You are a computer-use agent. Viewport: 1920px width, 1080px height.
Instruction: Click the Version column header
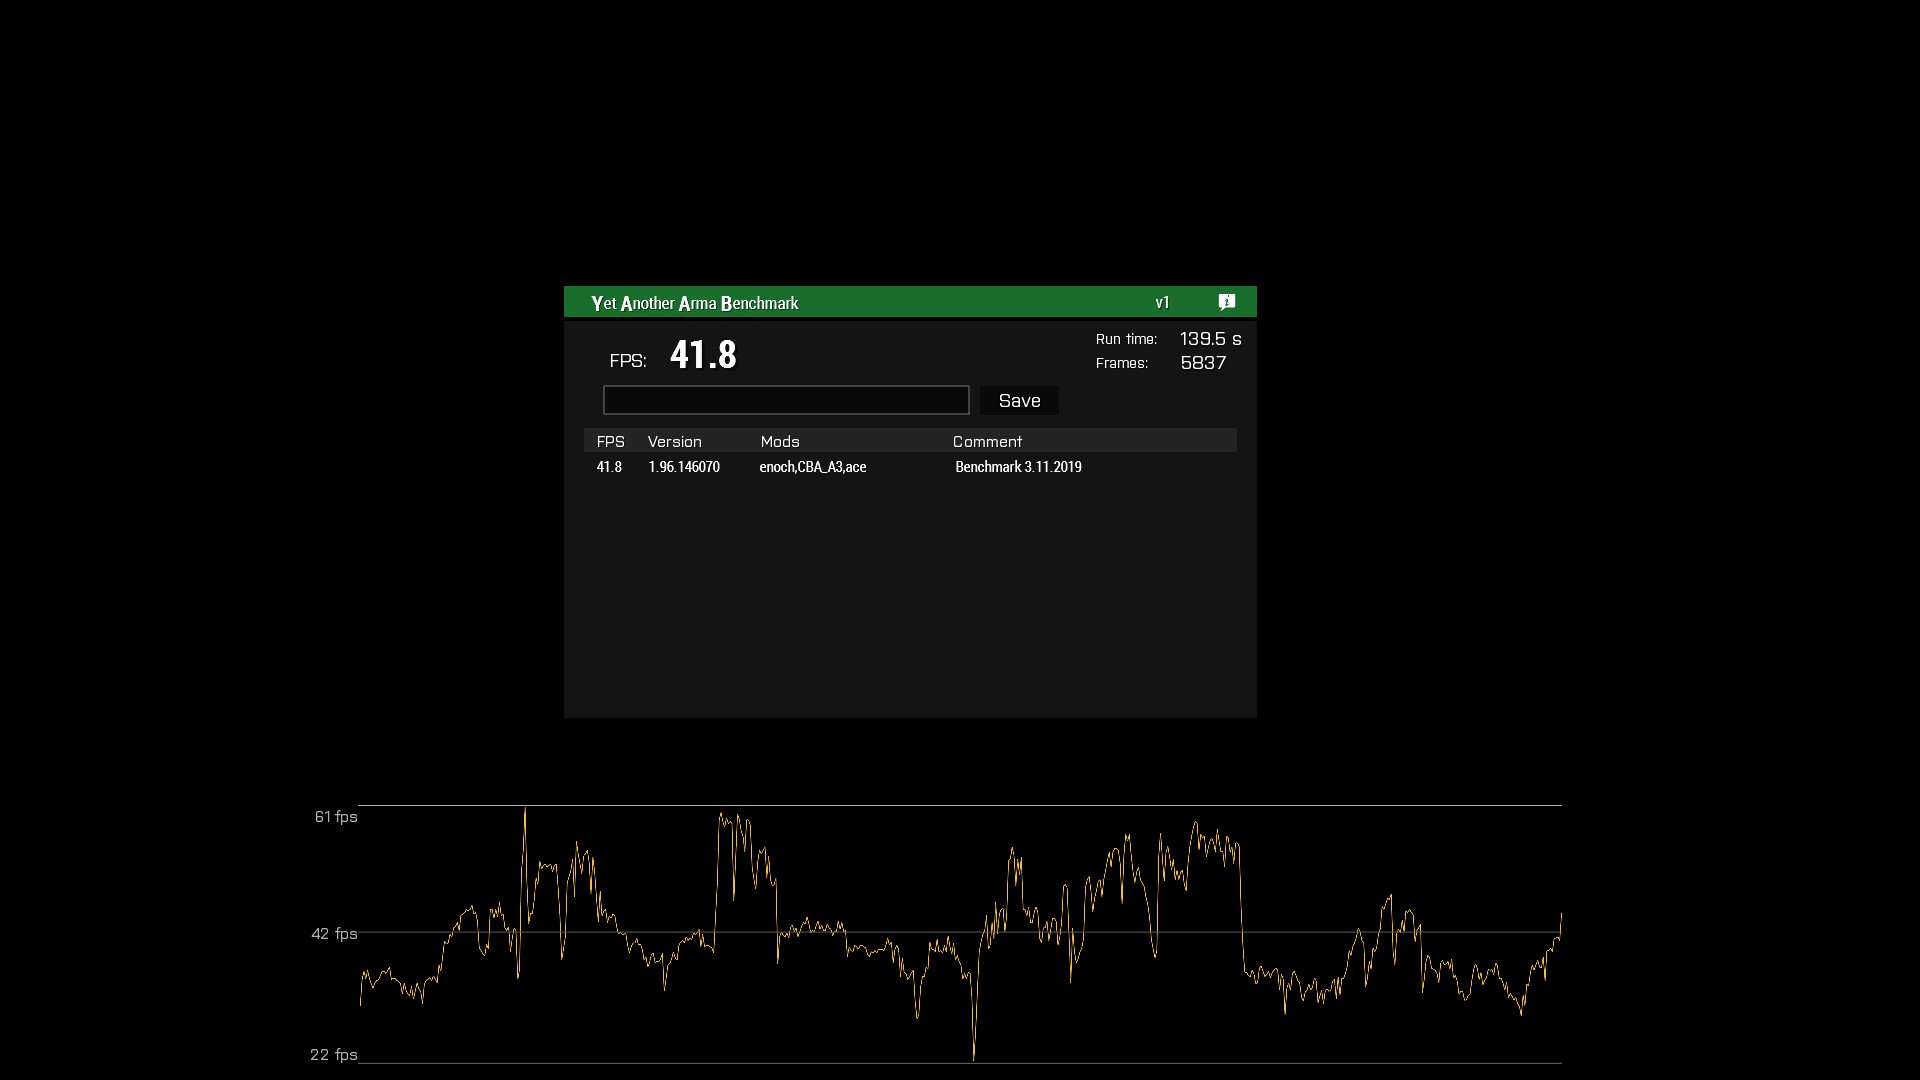[x=674, y=441]
